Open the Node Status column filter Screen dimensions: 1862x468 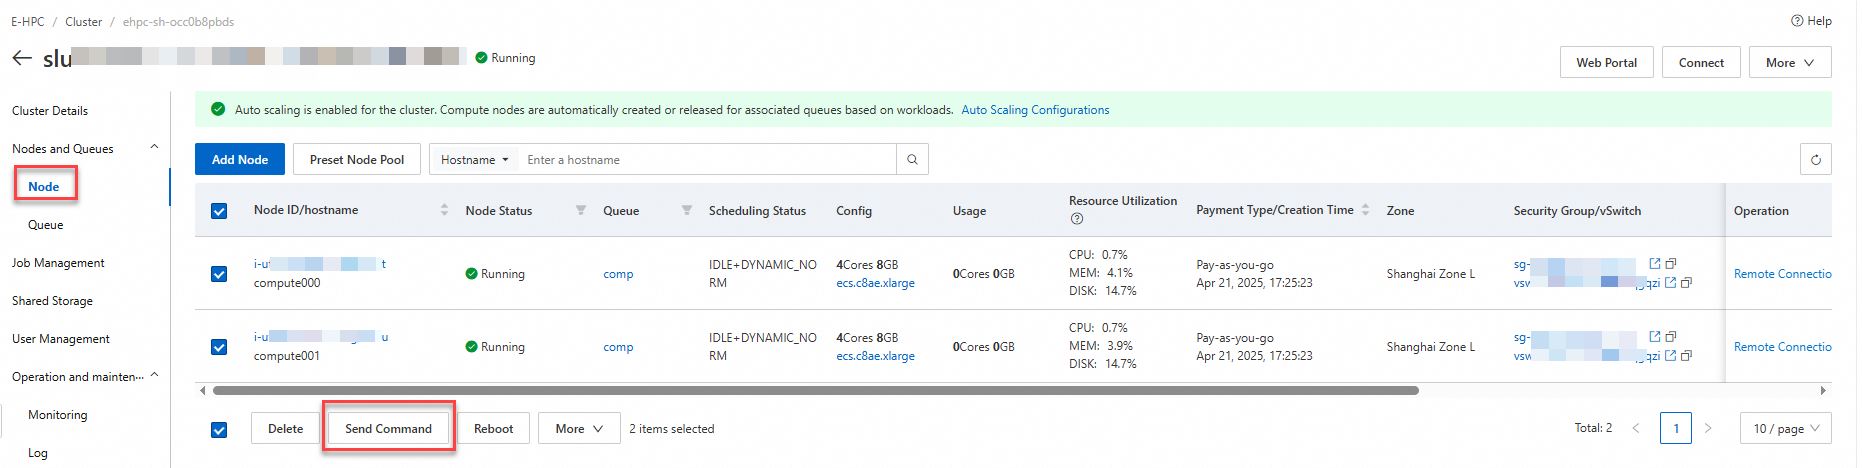point(581,210)
